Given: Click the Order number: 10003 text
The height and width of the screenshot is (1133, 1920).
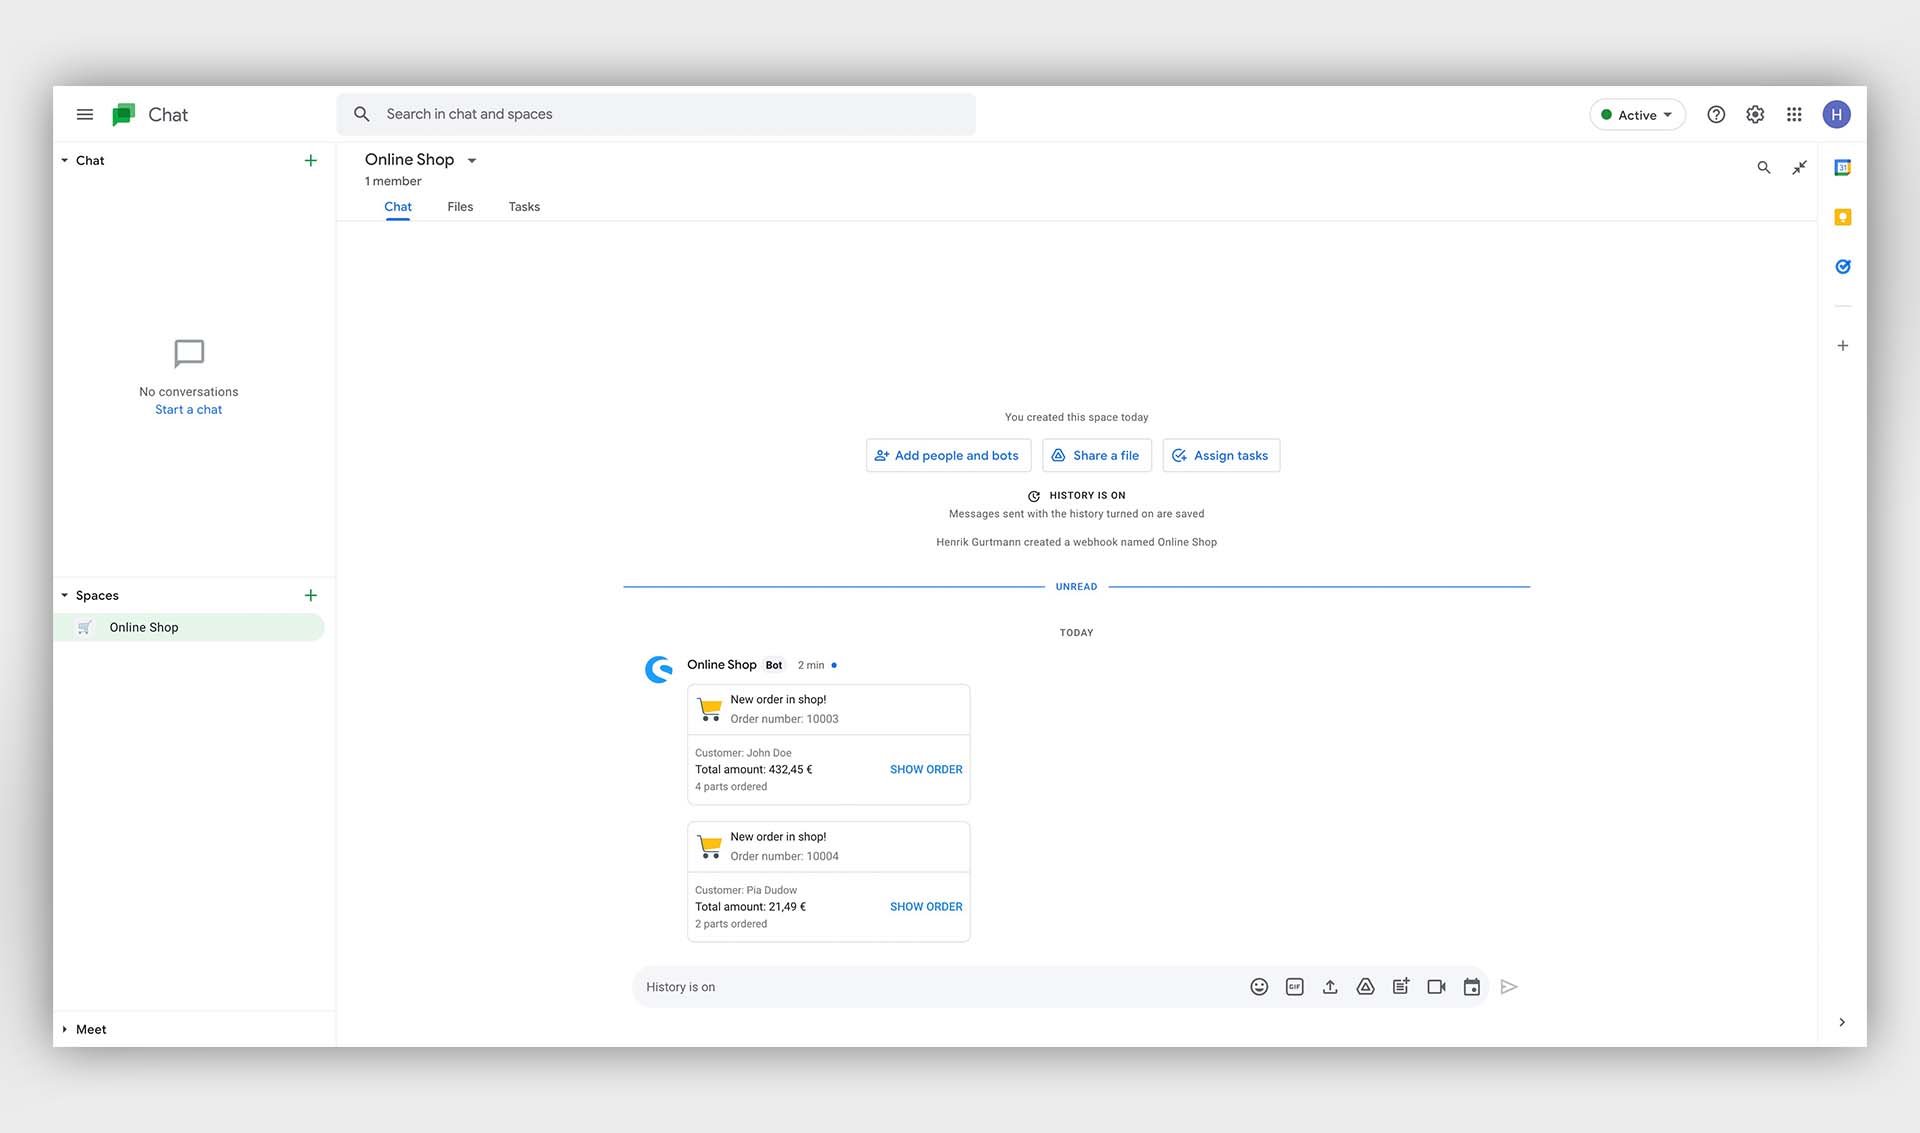Looking at the screenshot, I should point(784,719).
